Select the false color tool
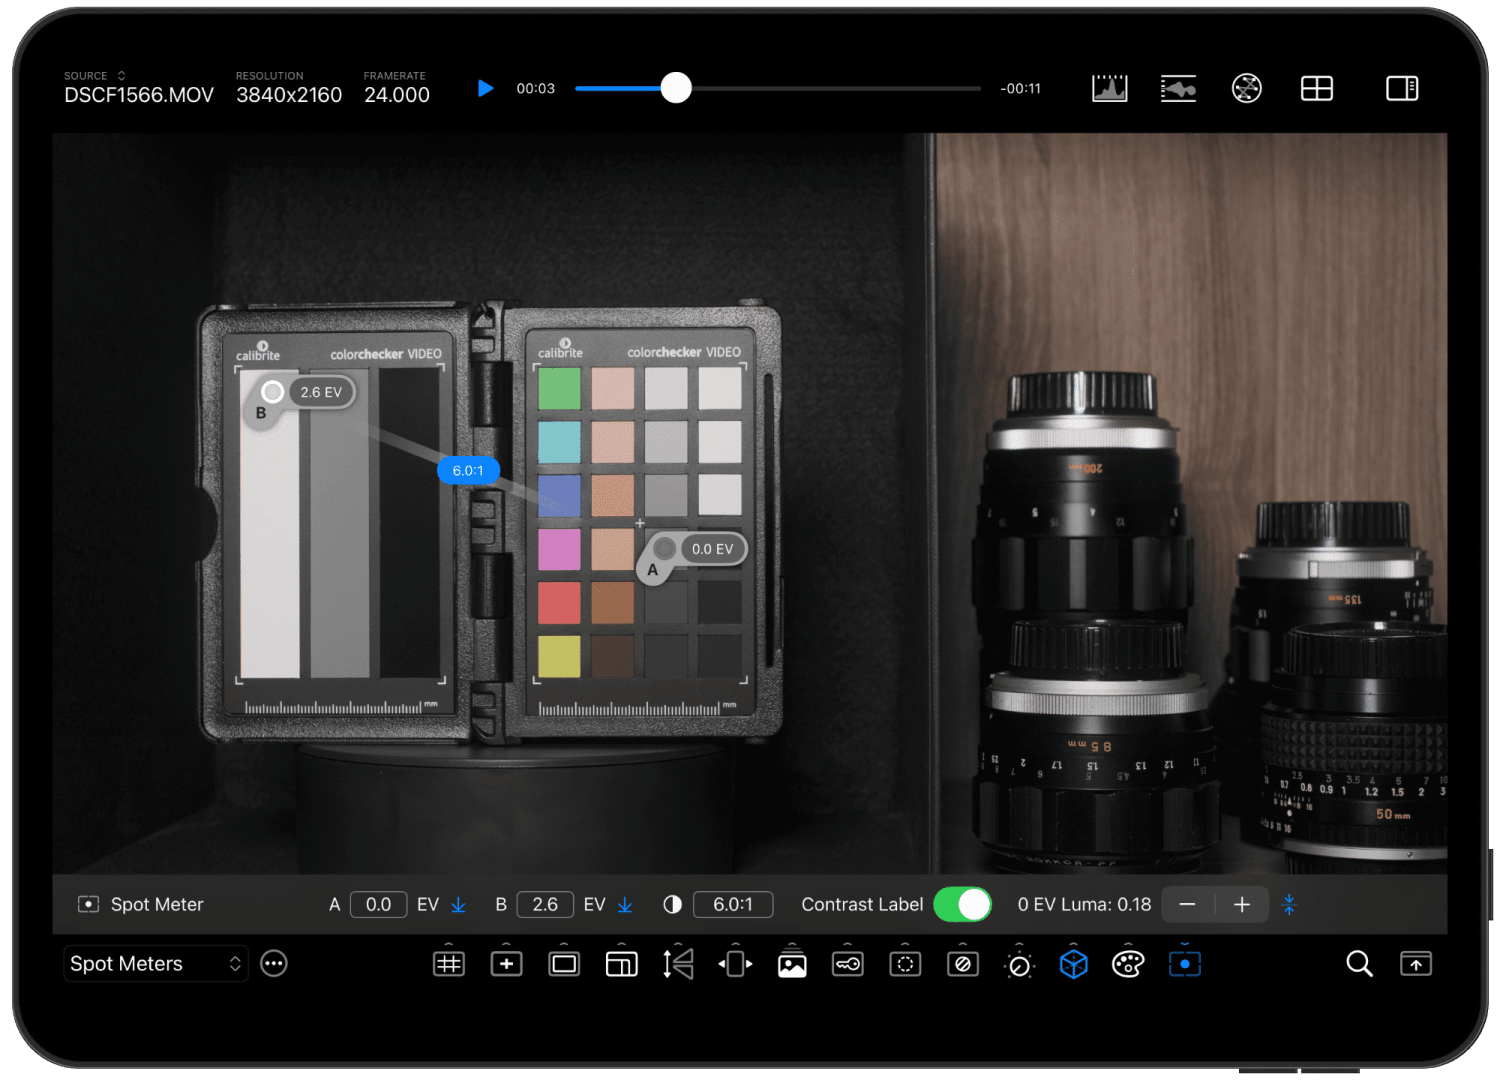The image size is (1500, 1080). click(x=962, y=963)
